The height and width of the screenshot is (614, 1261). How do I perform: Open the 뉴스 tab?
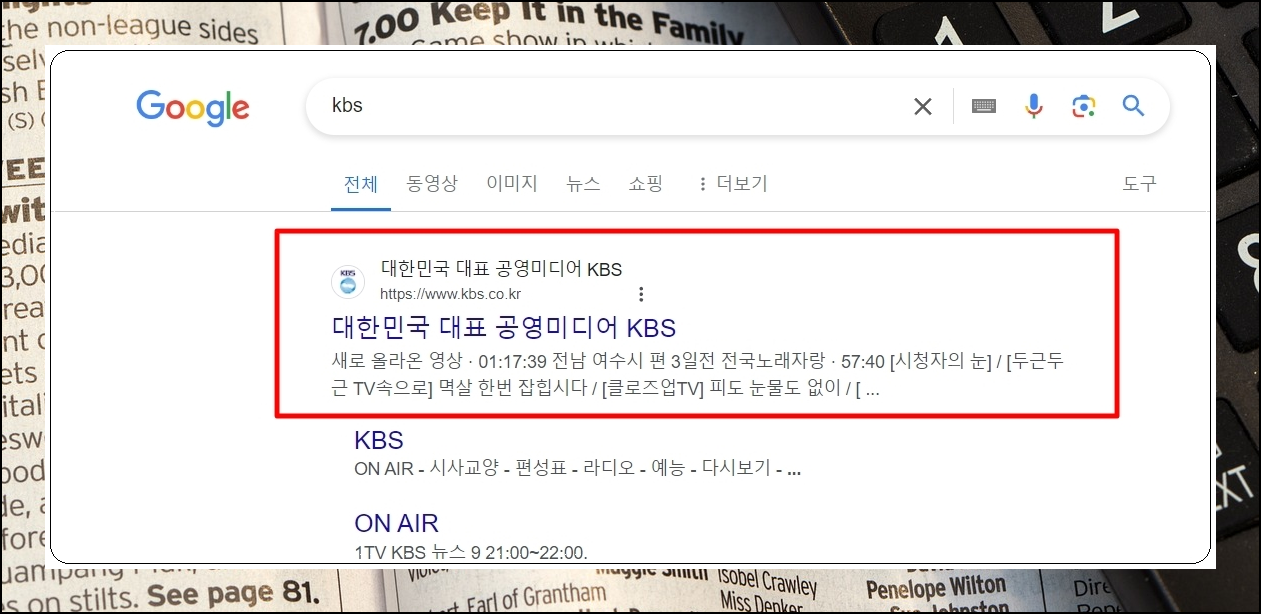point(583,184)
